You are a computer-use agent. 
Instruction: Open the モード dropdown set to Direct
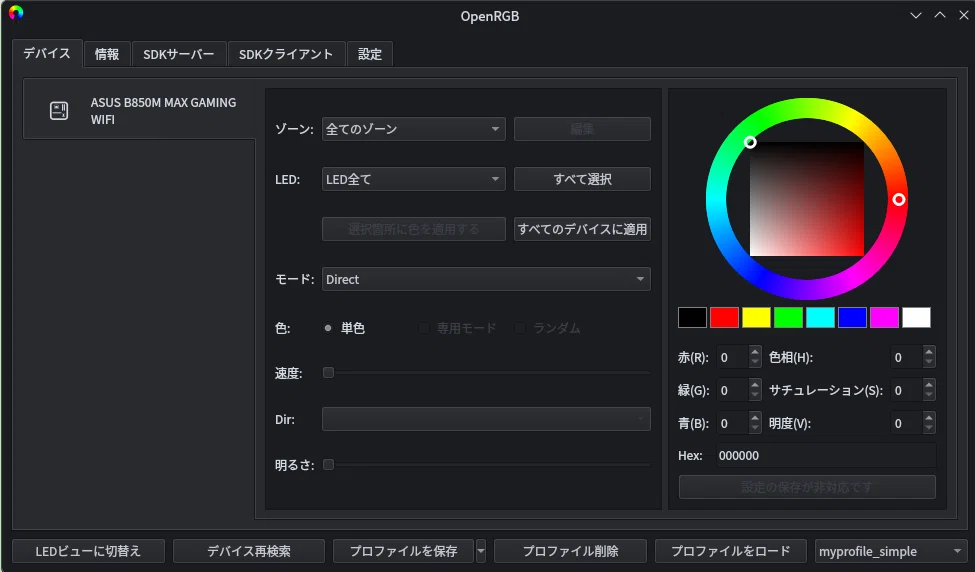pos(486,279)
